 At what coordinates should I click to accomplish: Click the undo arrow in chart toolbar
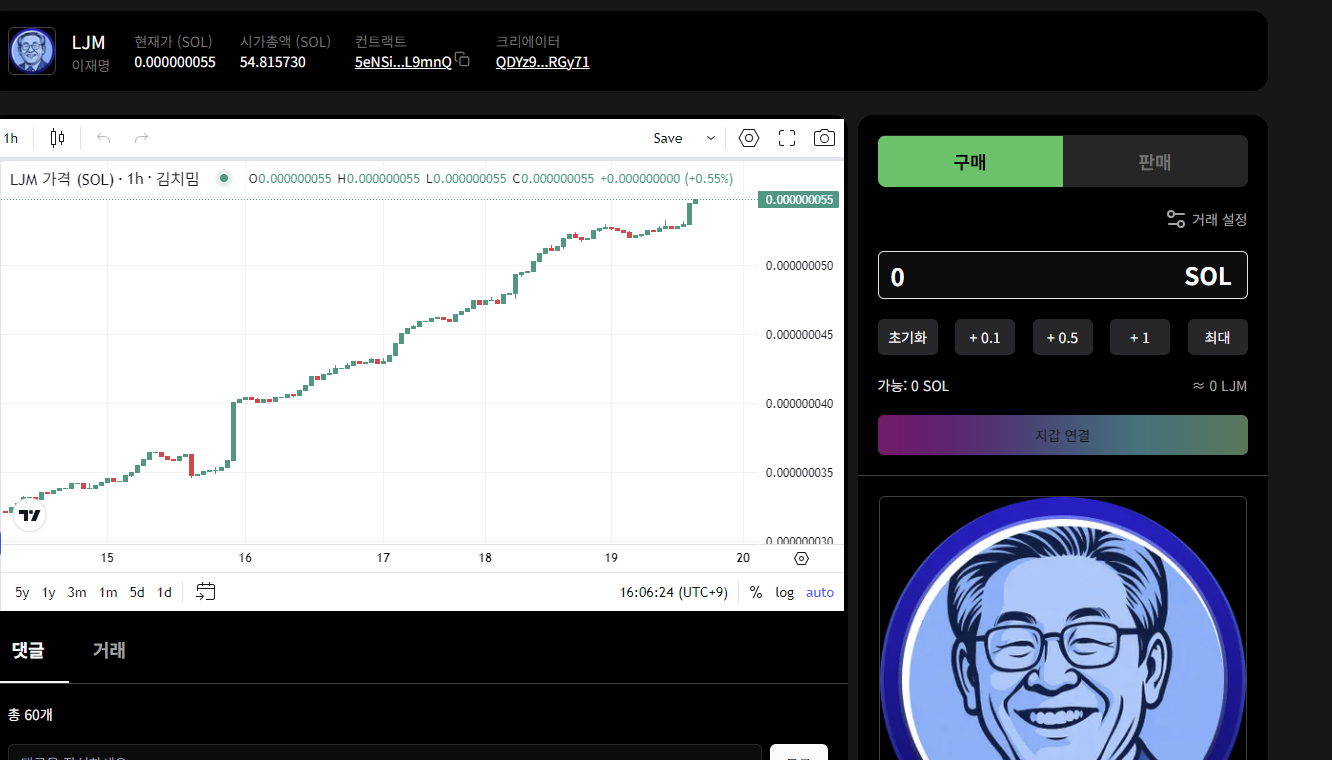point(103,138)
